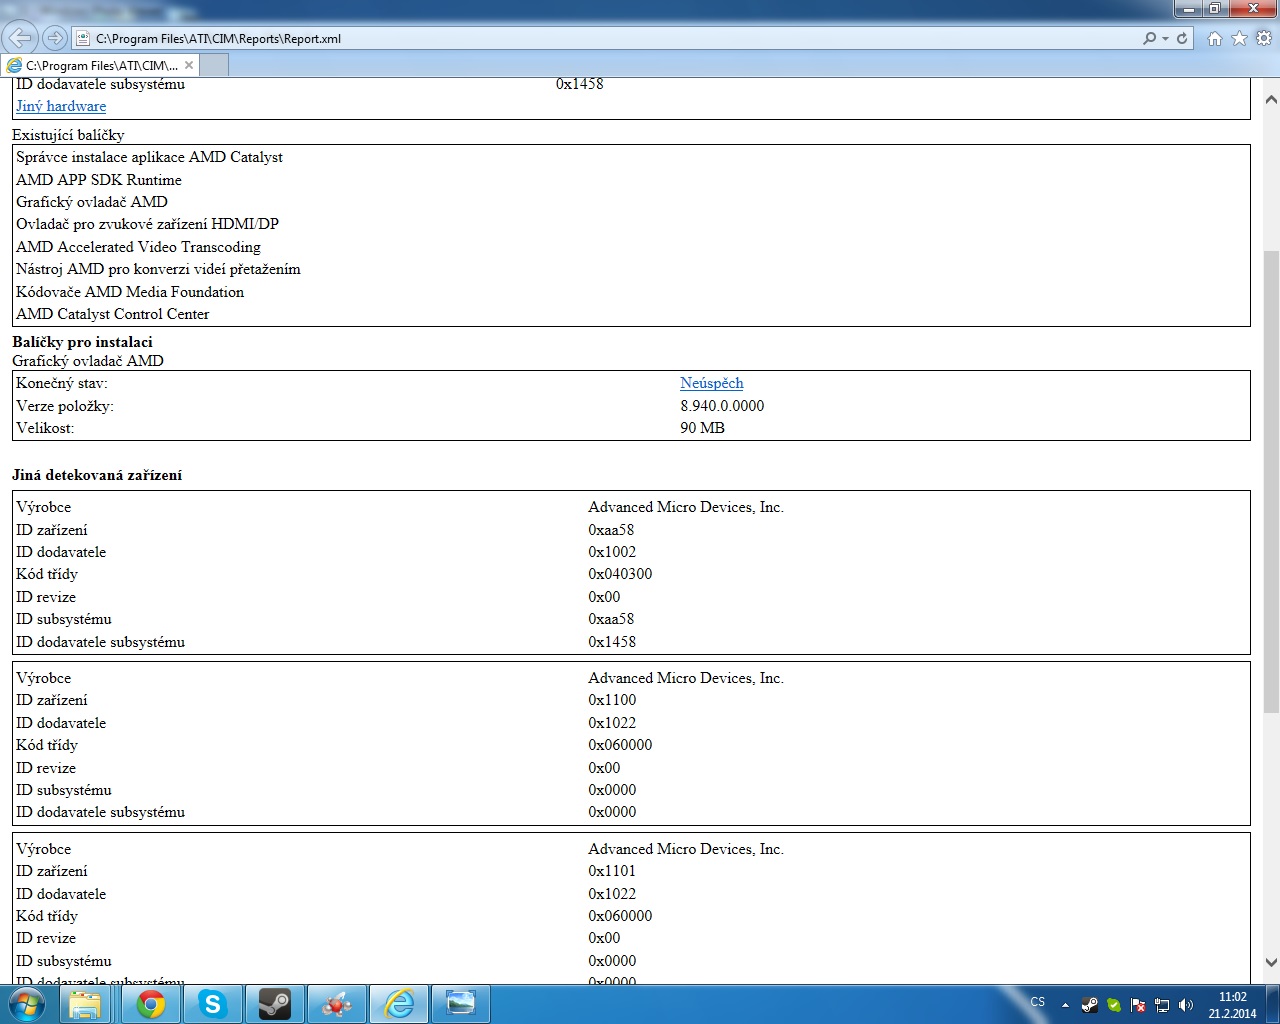The width and height of the screenshot is (1280, 1024).
Task: Open Favorites via the star icon
Action: click(x=1240, y=38)
